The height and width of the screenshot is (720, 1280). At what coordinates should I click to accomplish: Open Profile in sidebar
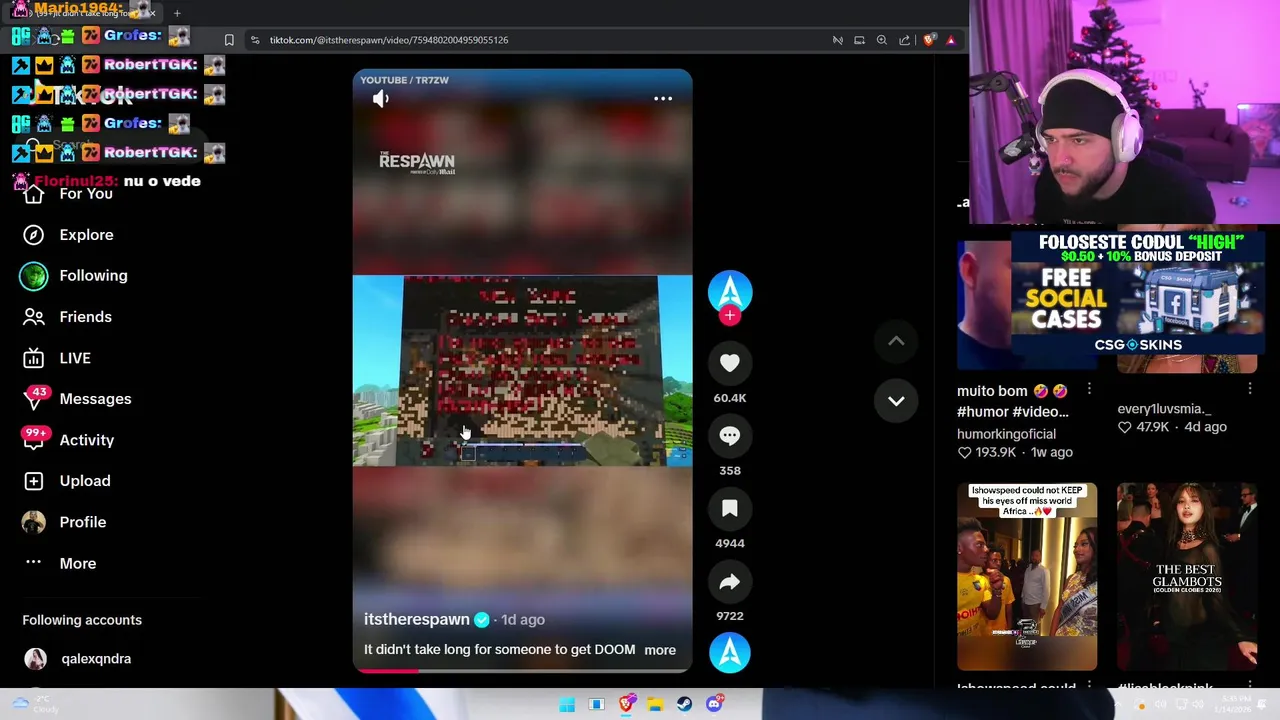tap(83, 522)
